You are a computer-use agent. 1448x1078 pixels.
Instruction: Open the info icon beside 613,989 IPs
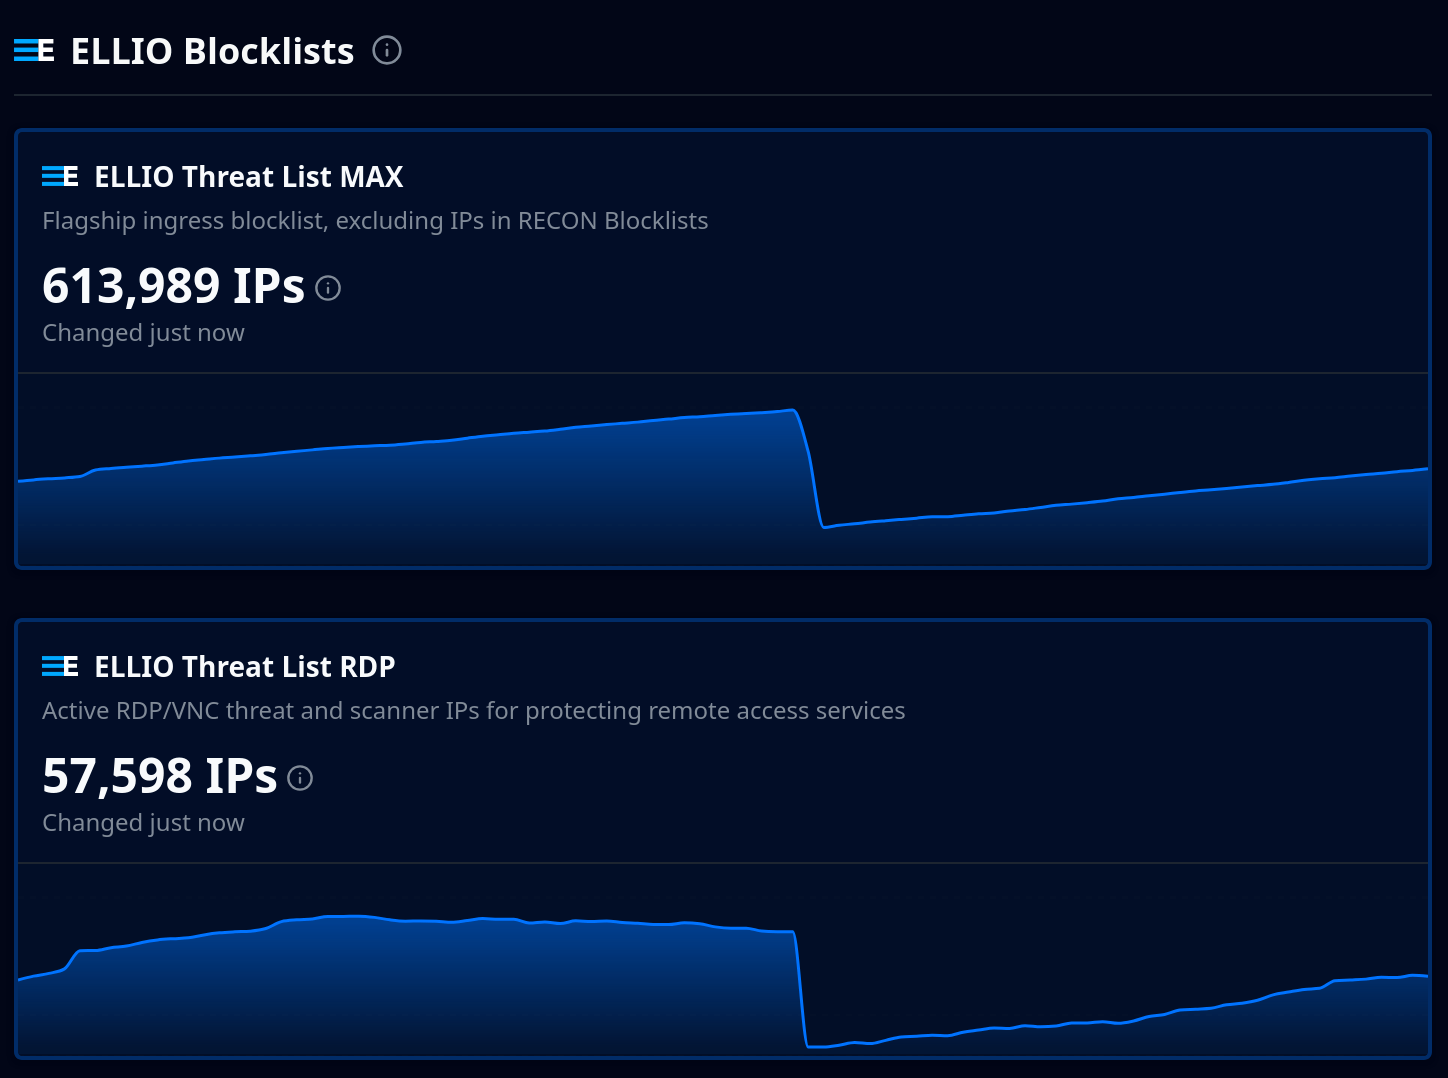pos(327,287)
